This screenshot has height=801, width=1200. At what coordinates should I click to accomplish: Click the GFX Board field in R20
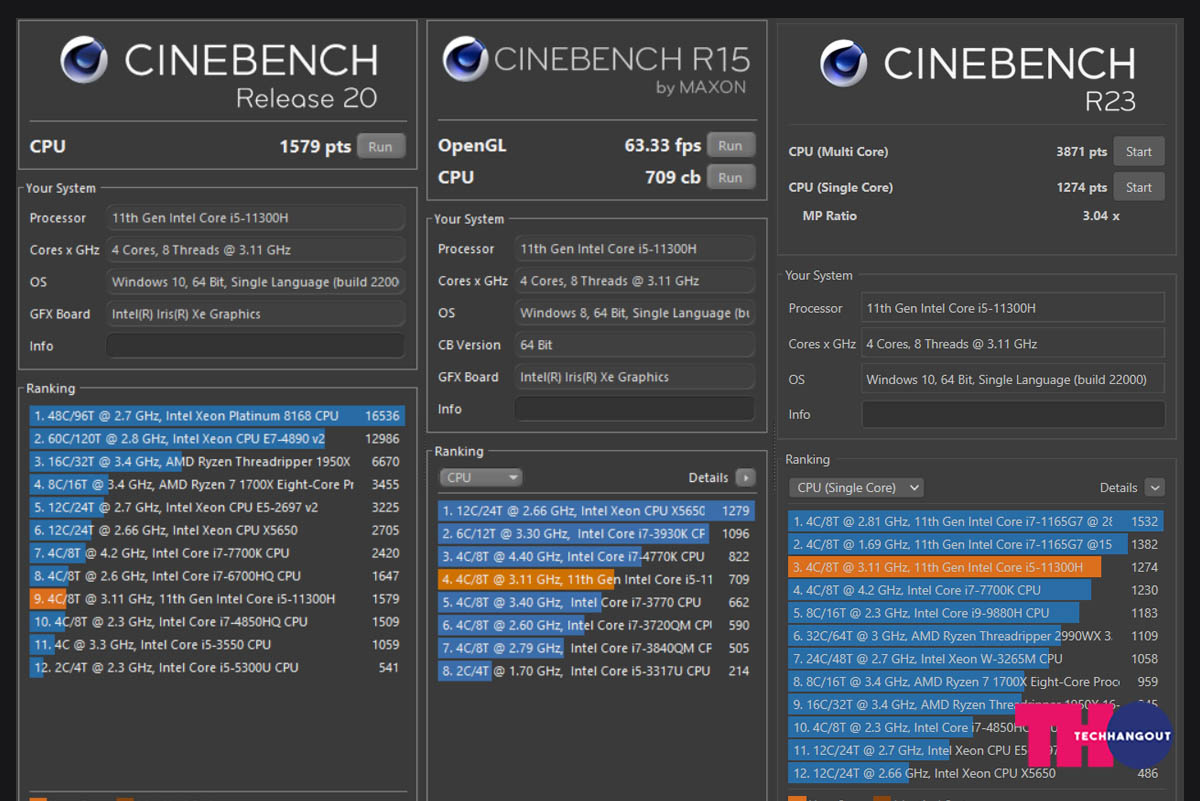click(255, 314)
